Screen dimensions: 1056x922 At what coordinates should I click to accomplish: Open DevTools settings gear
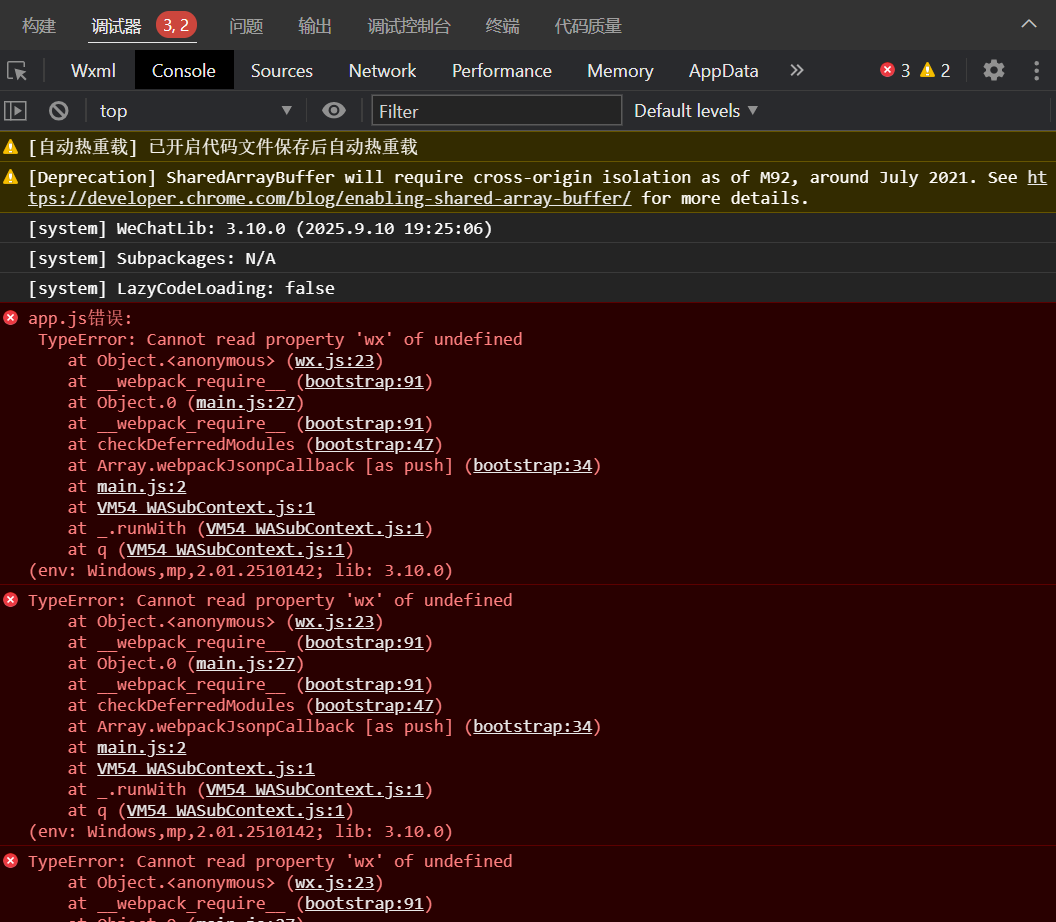[x=993, y=71]
